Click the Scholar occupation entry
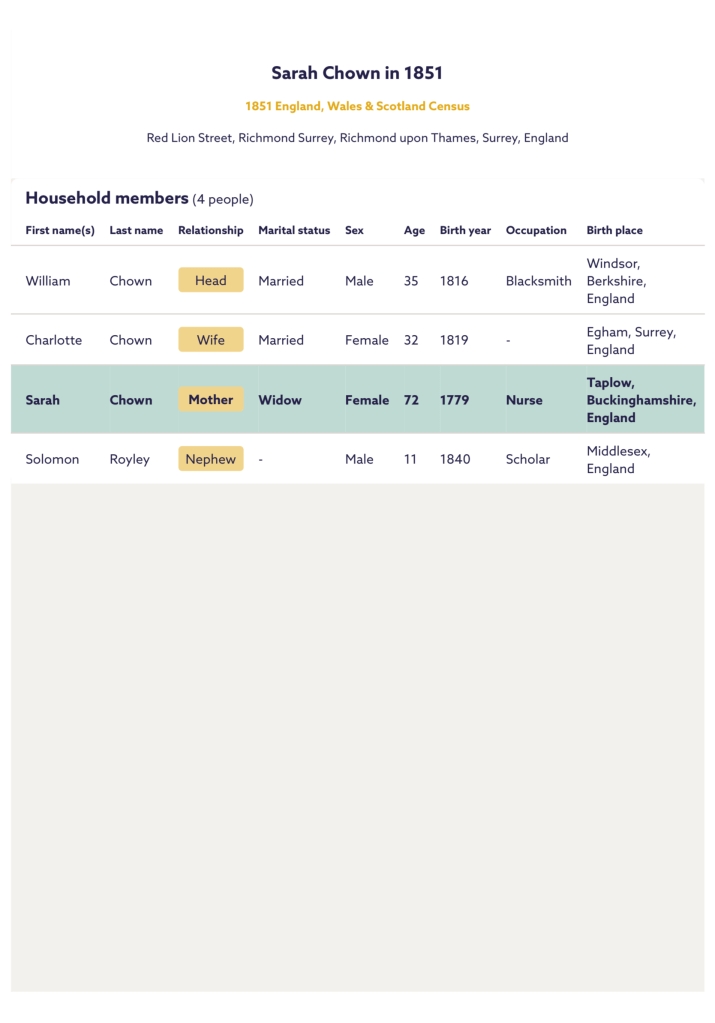Viewport: 715px width, 1023px height. point(528,459)
